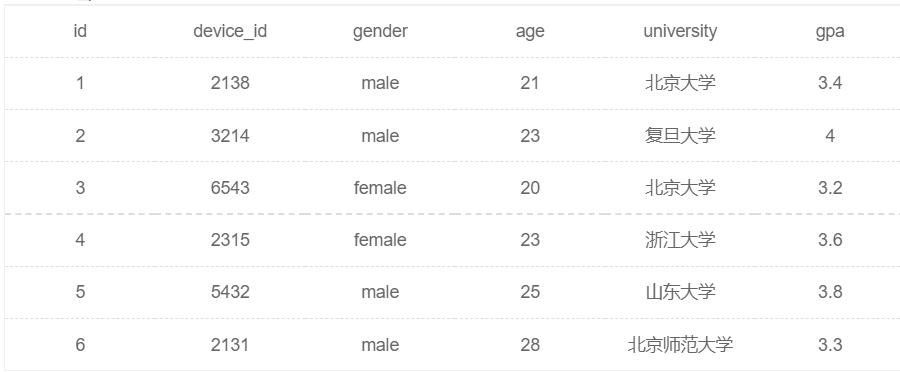Click the id column header

click(x=80, y=31)
